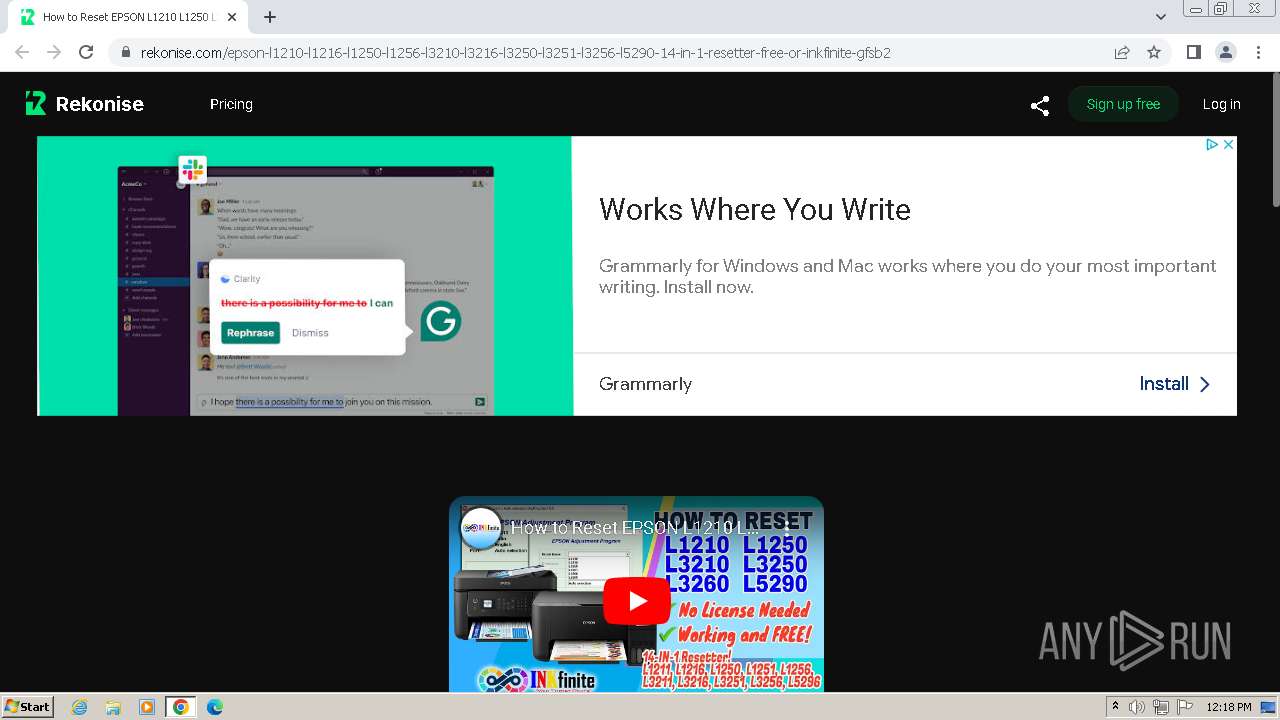The width and height of the screenshot is (1280, 720).
Task: Play the YouTube video
Action: pos(636,601)
